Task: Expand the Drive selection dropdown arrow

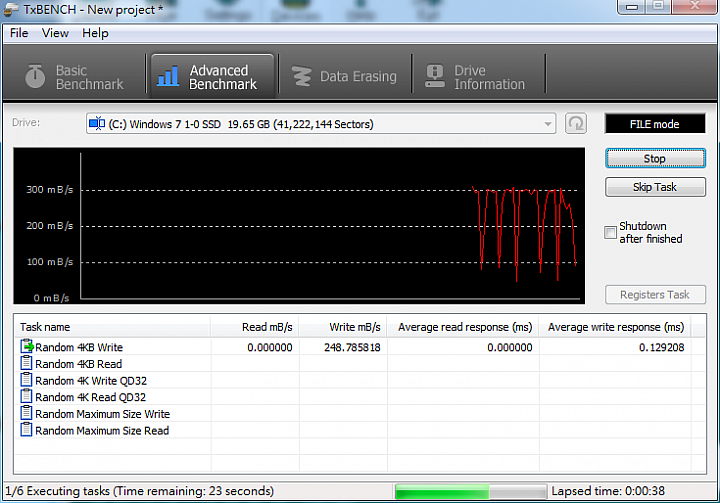Action: 547,124
